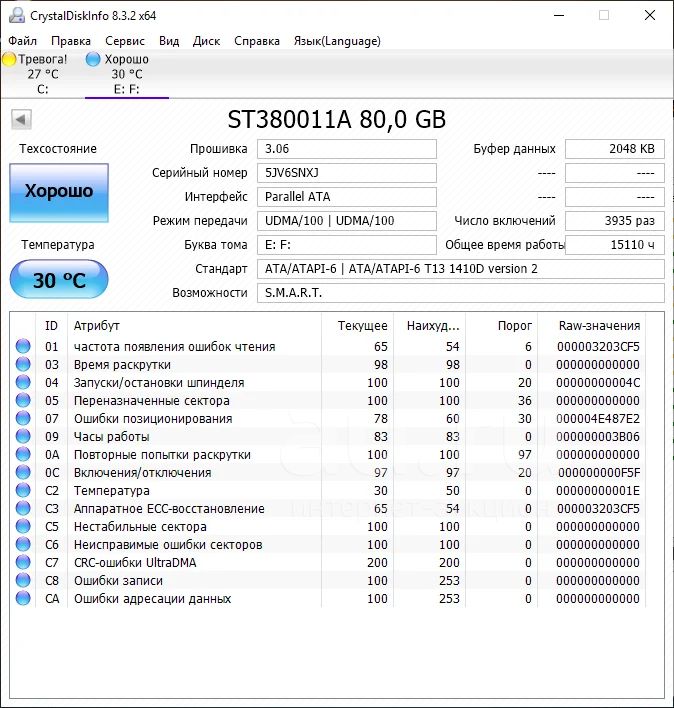Open the Сервис menu
Viewport: 674px width, 708px height.
tap(125, 41)
